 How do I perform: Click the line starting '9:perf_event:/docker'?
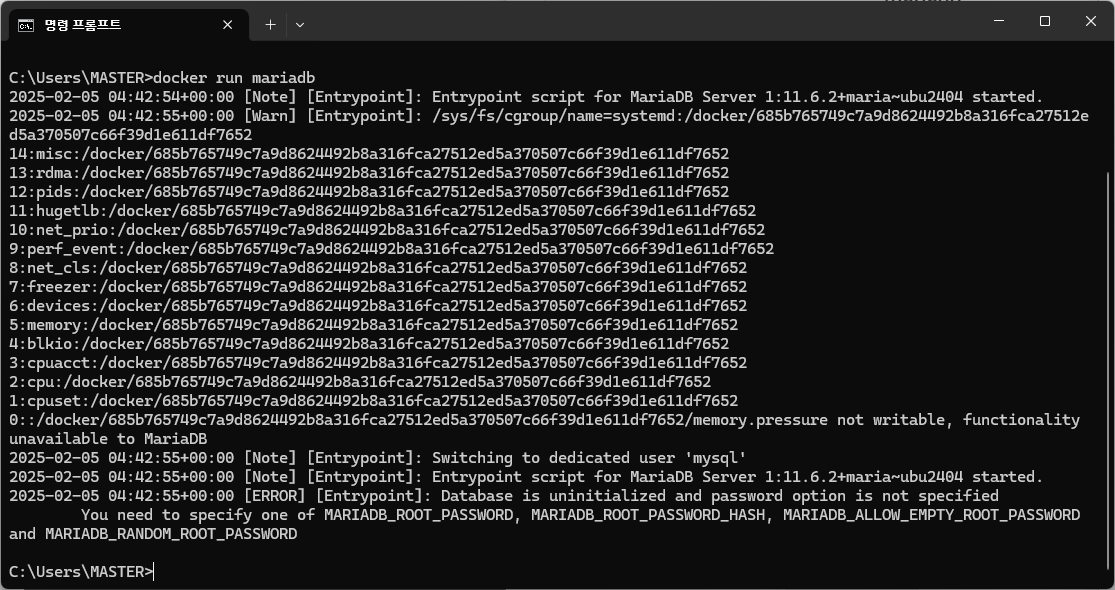pyautogui.click(x=391, y=249)
